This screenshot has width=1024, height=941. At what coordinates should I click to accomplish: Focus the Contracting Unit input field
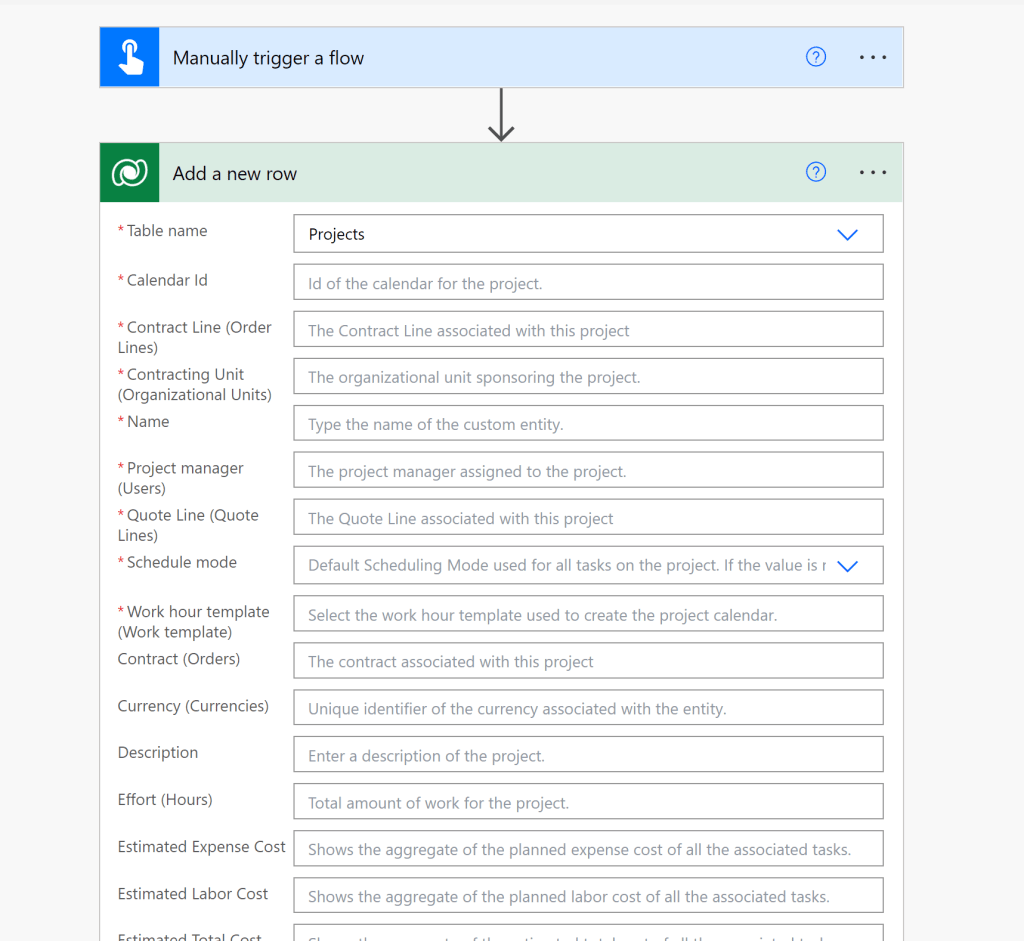[x=588, y=377]
